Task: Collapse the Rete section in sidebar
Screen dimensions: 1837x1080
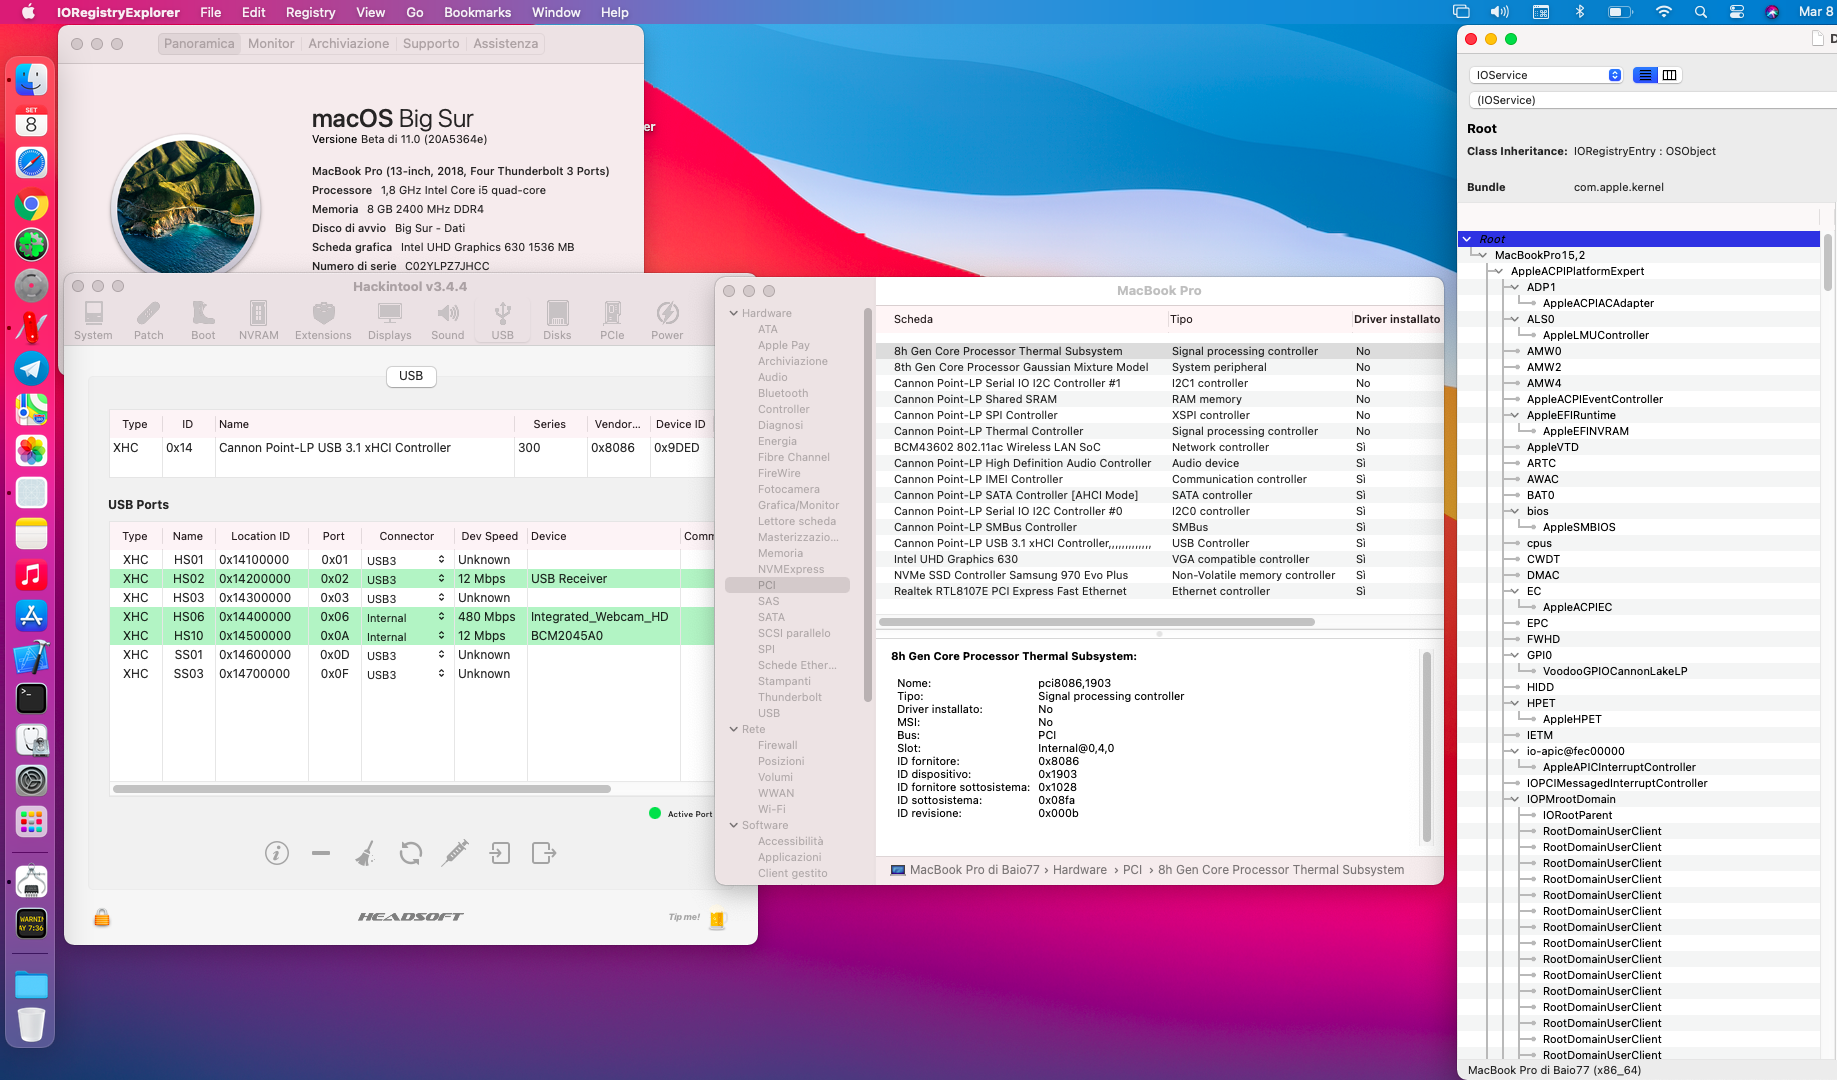Action: (734, 729)
